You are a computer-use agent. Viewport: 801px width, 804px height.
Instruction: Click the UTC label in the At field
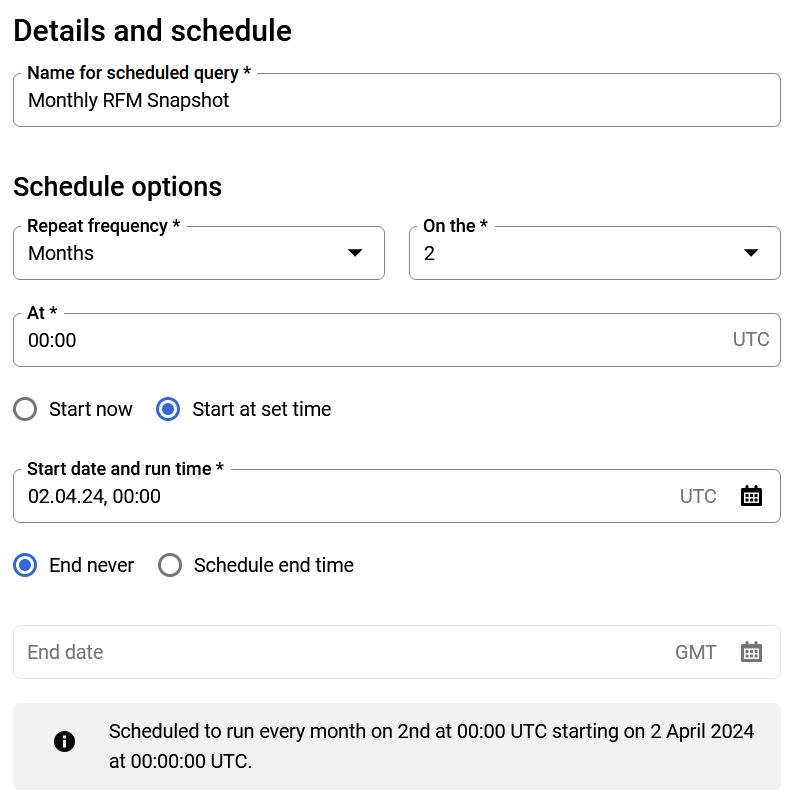pyautogui.click(x=751, y=339)
